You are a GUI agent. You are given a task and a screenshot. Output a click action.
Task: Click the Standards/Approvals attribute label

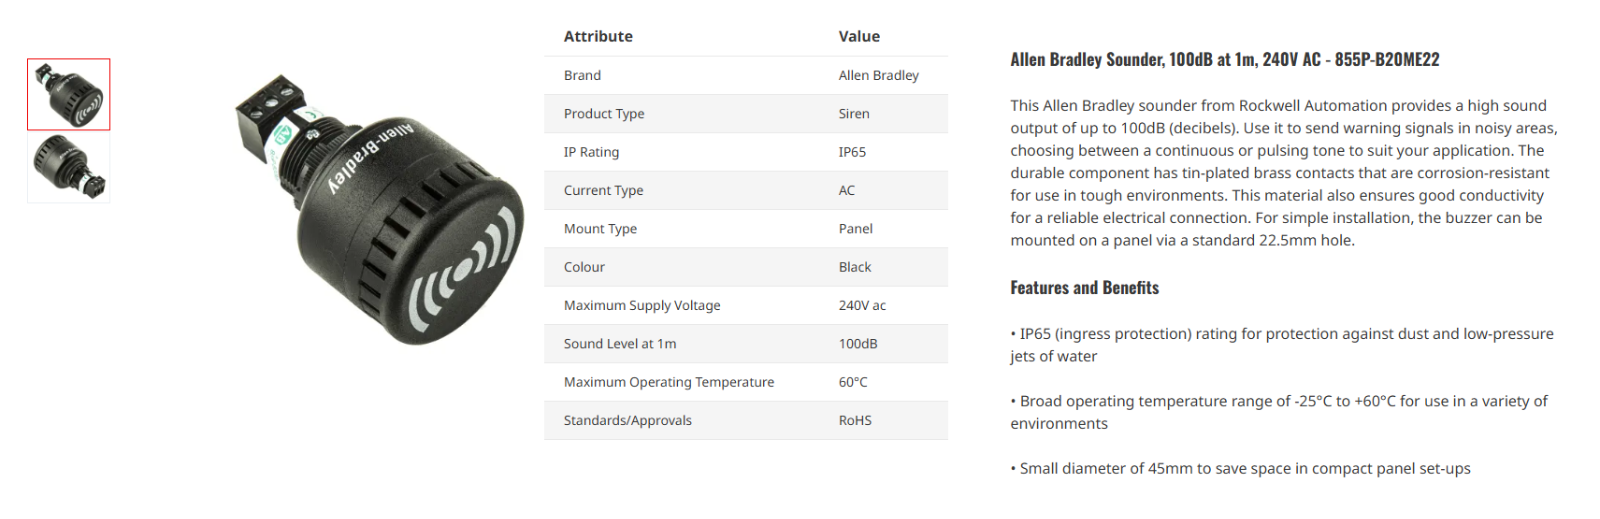click(x=627, y=421)
